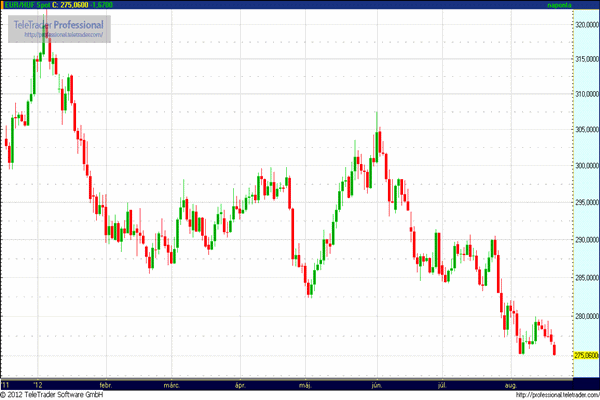Click the last red candle at chart's right edge
This screenshot has width=600, height=400.
click(554, 346)
